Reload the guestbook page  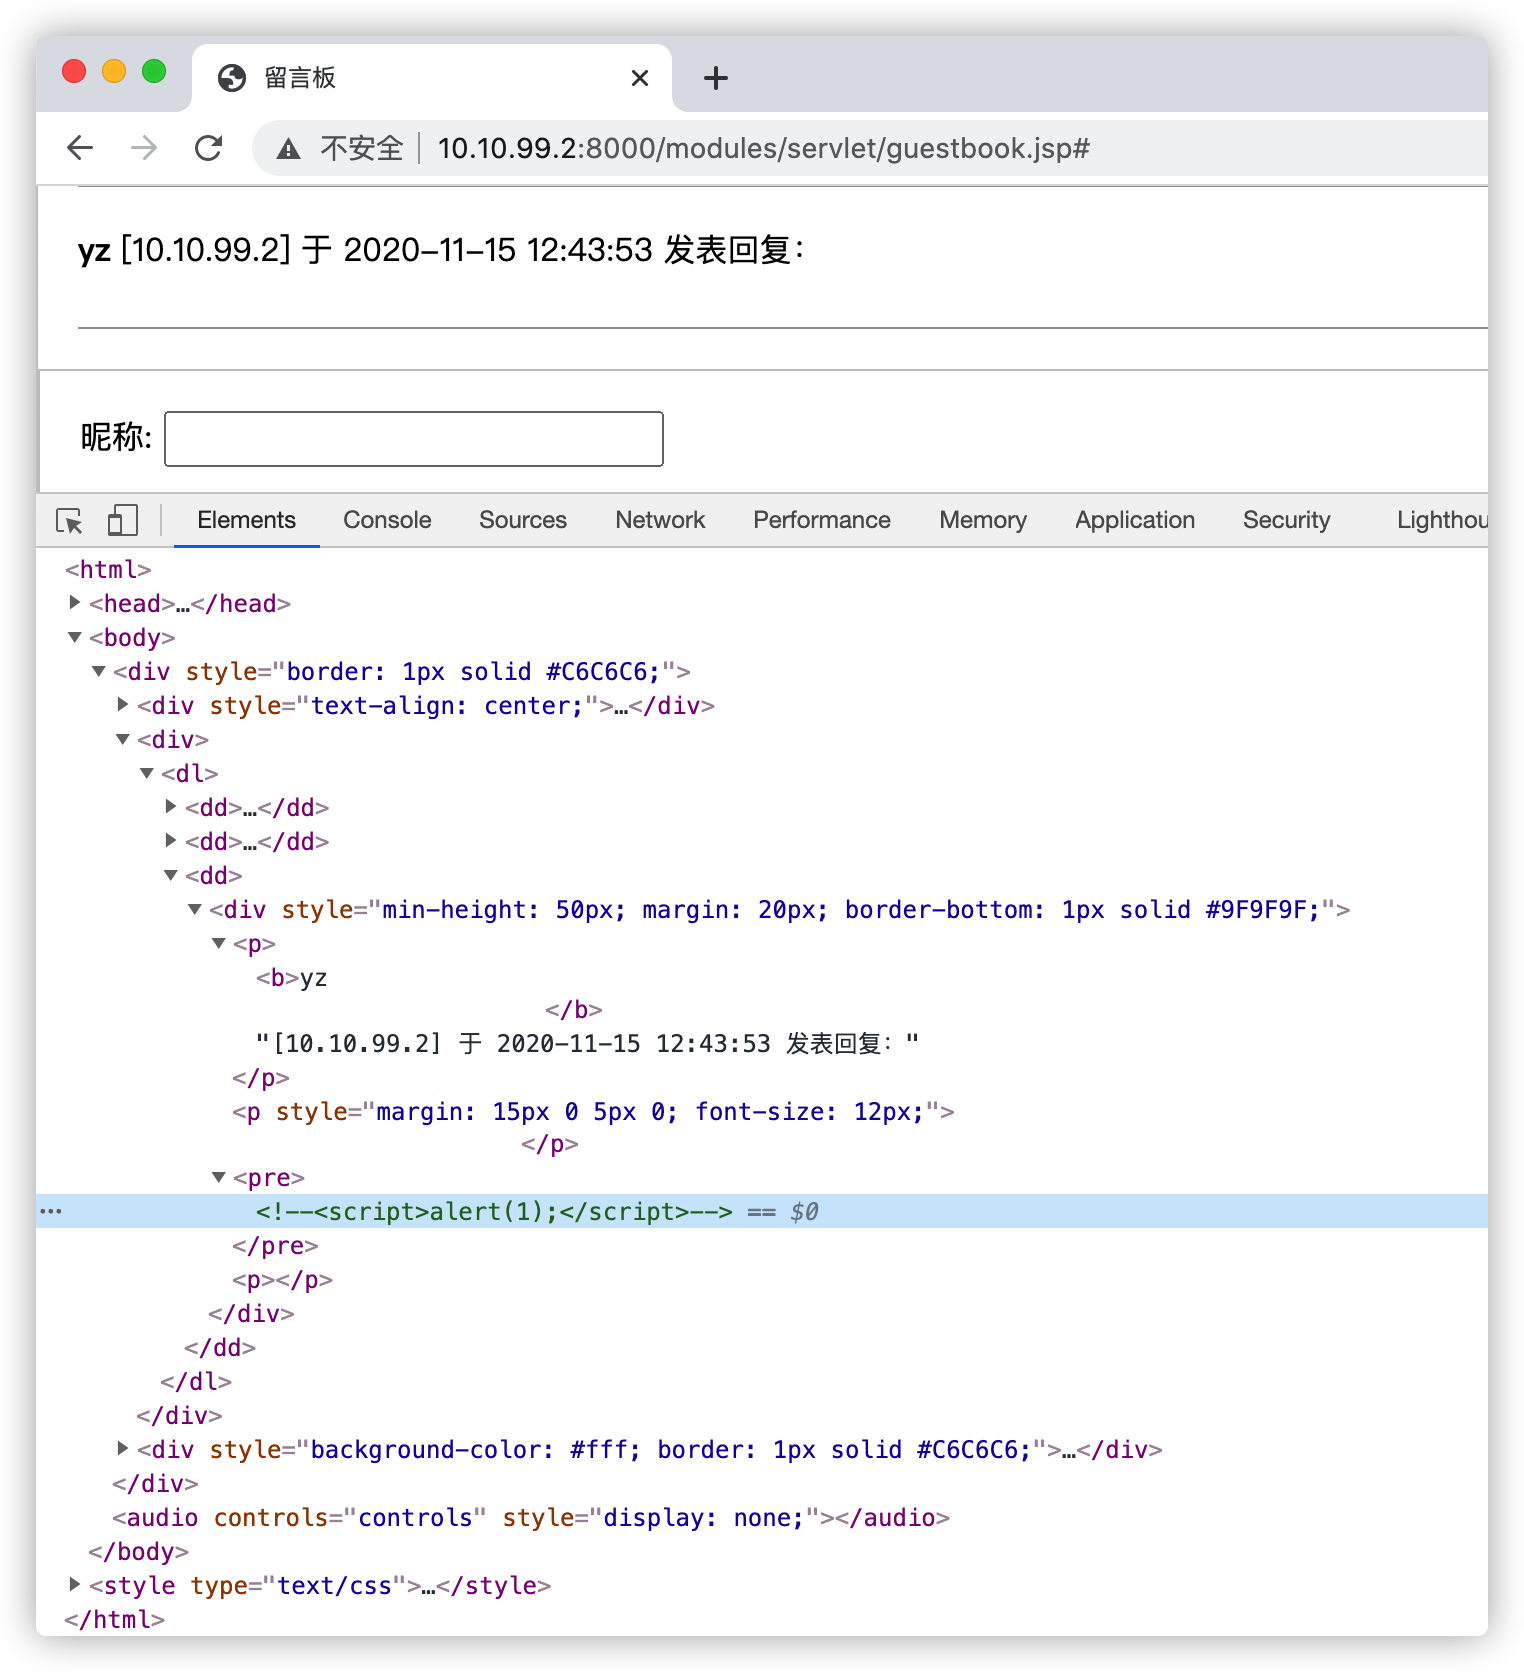[208, 148]
